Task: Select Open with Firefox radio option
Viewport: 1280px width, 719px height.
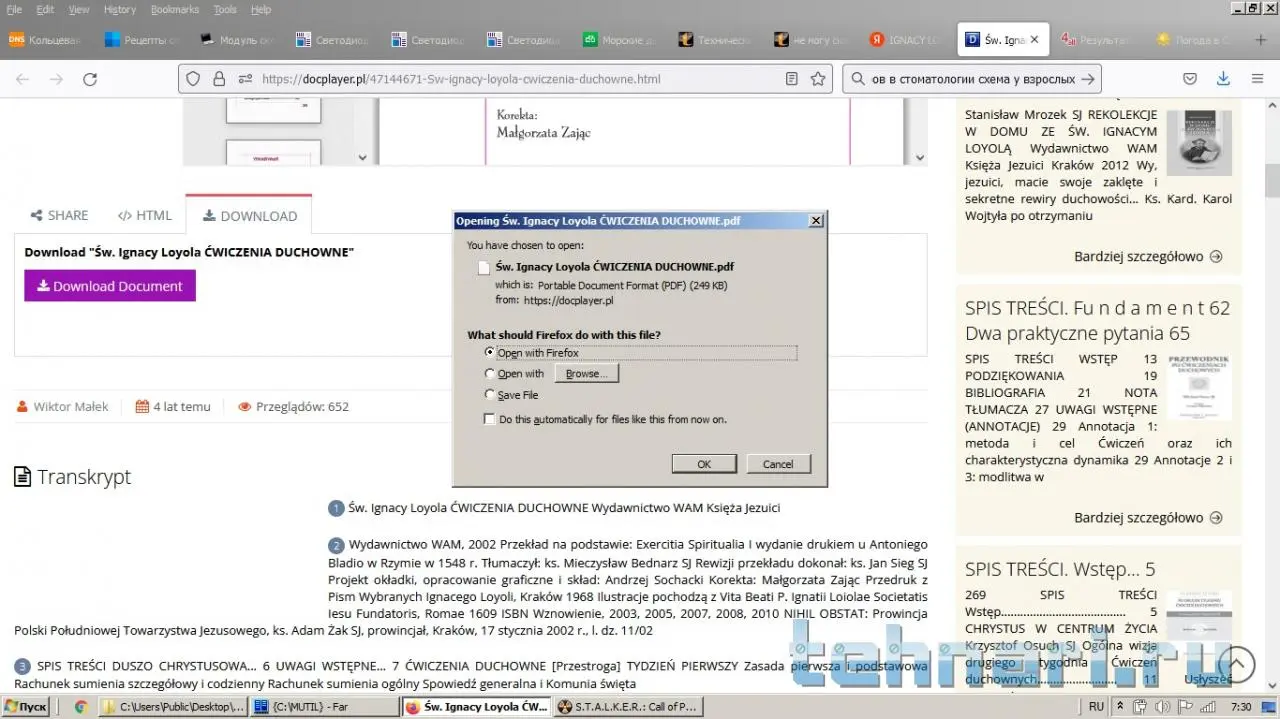Action: tap(488, 353)
